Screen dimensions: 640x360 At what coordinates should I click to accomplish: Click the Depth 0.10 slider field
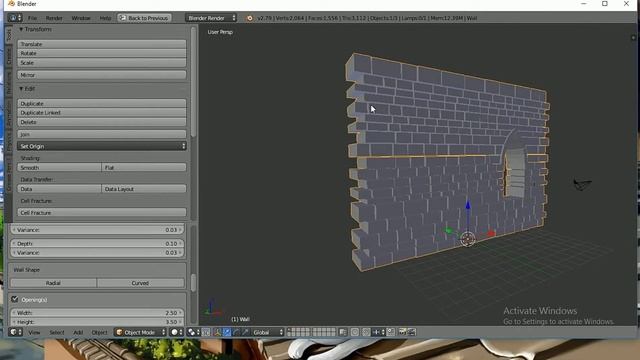click(97, 243)
